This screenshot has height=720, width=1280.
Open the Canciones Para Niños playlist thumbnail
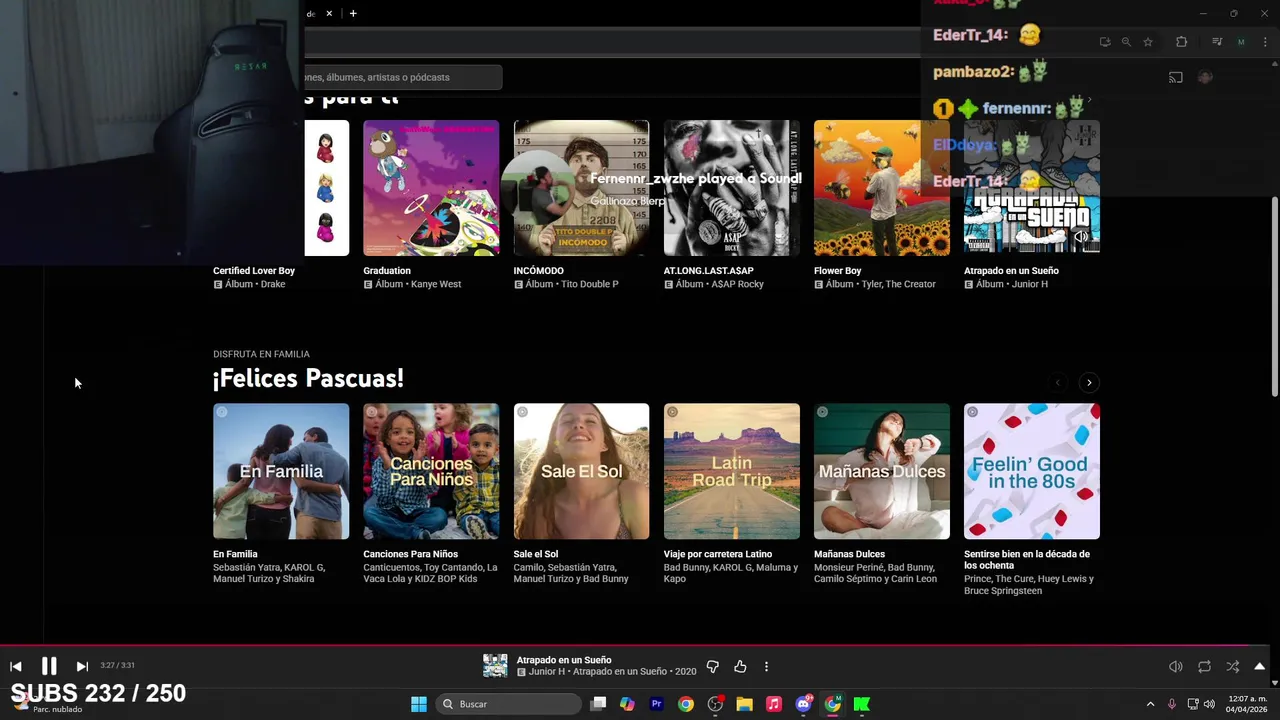(431, 471)
